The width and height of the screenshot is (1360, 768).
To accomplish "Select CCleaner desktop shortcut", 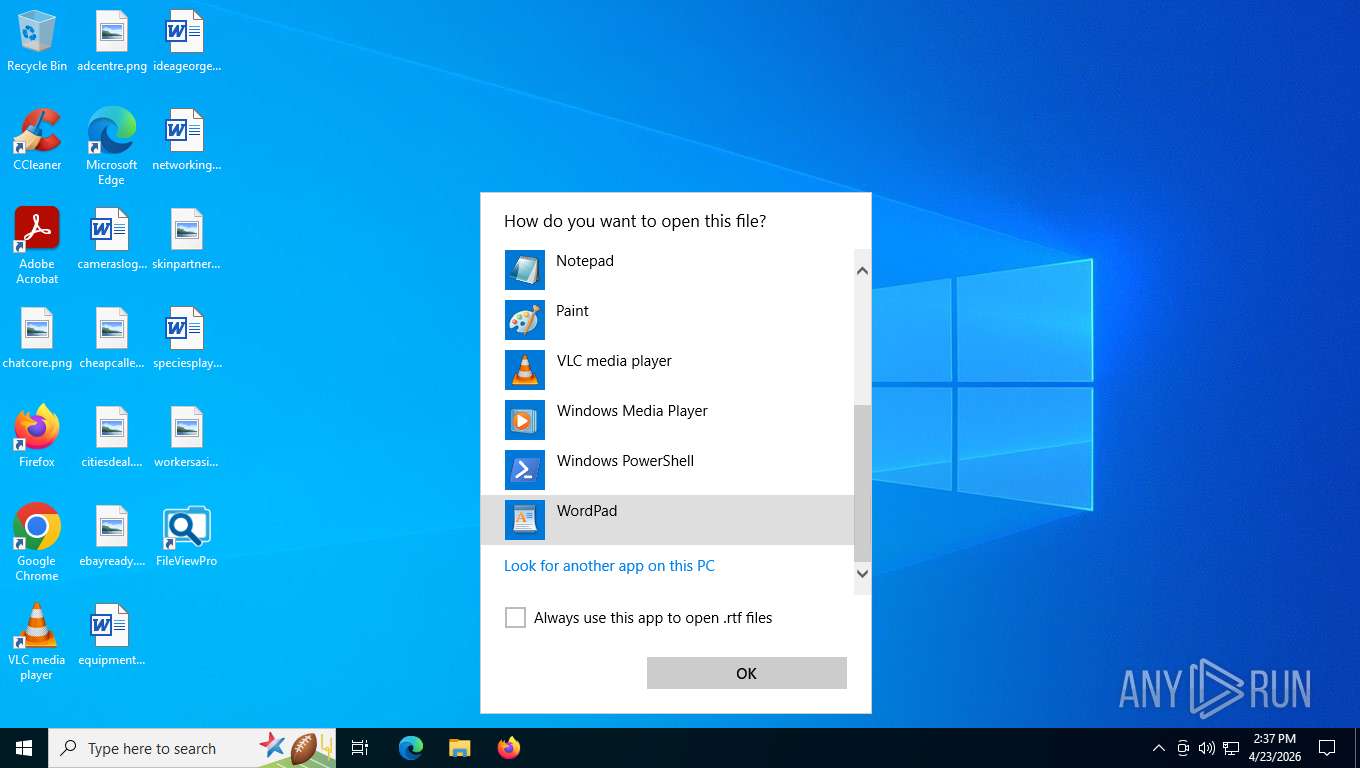I will (37, 141).
